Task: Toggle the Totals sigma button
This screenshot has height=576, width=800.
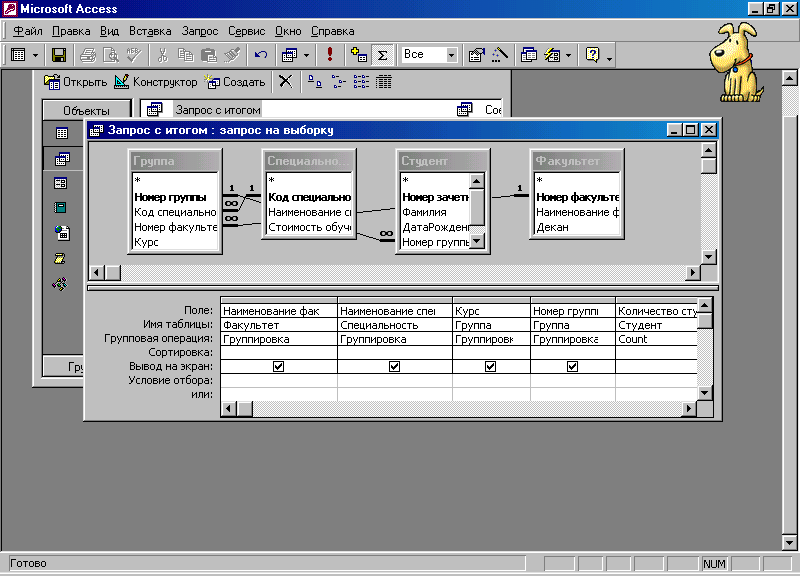Action: coord(383,55)
